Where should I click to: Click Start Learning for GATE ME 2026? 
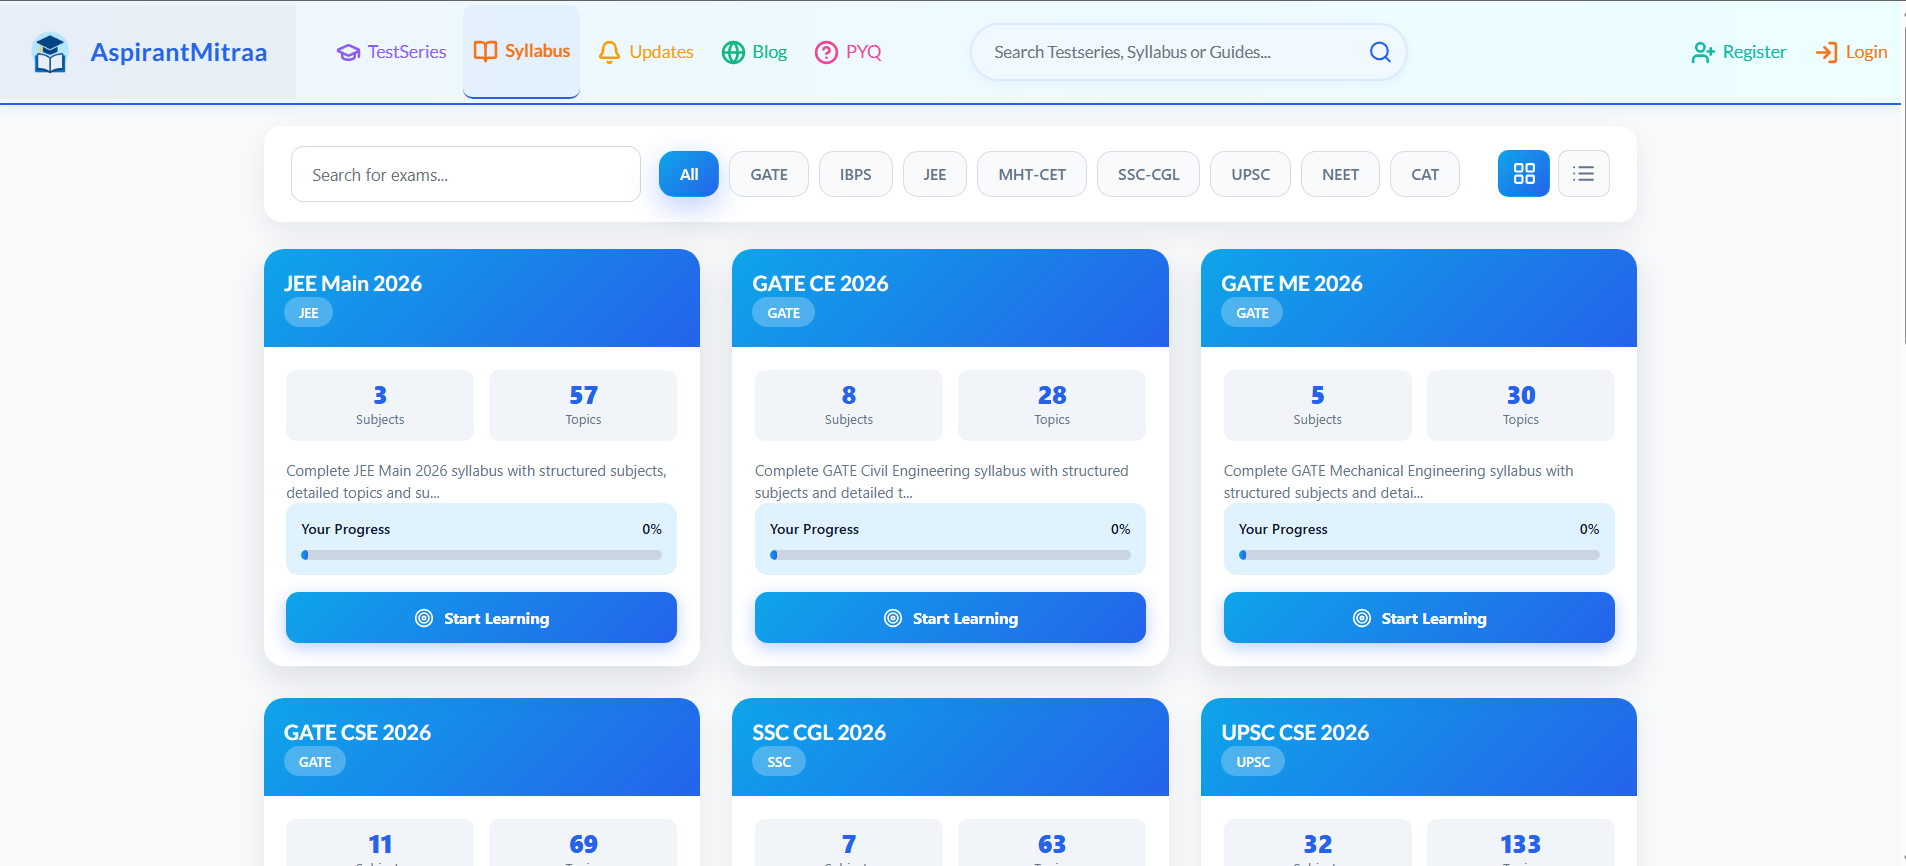pyautogui.click(x=1419, y=618)
